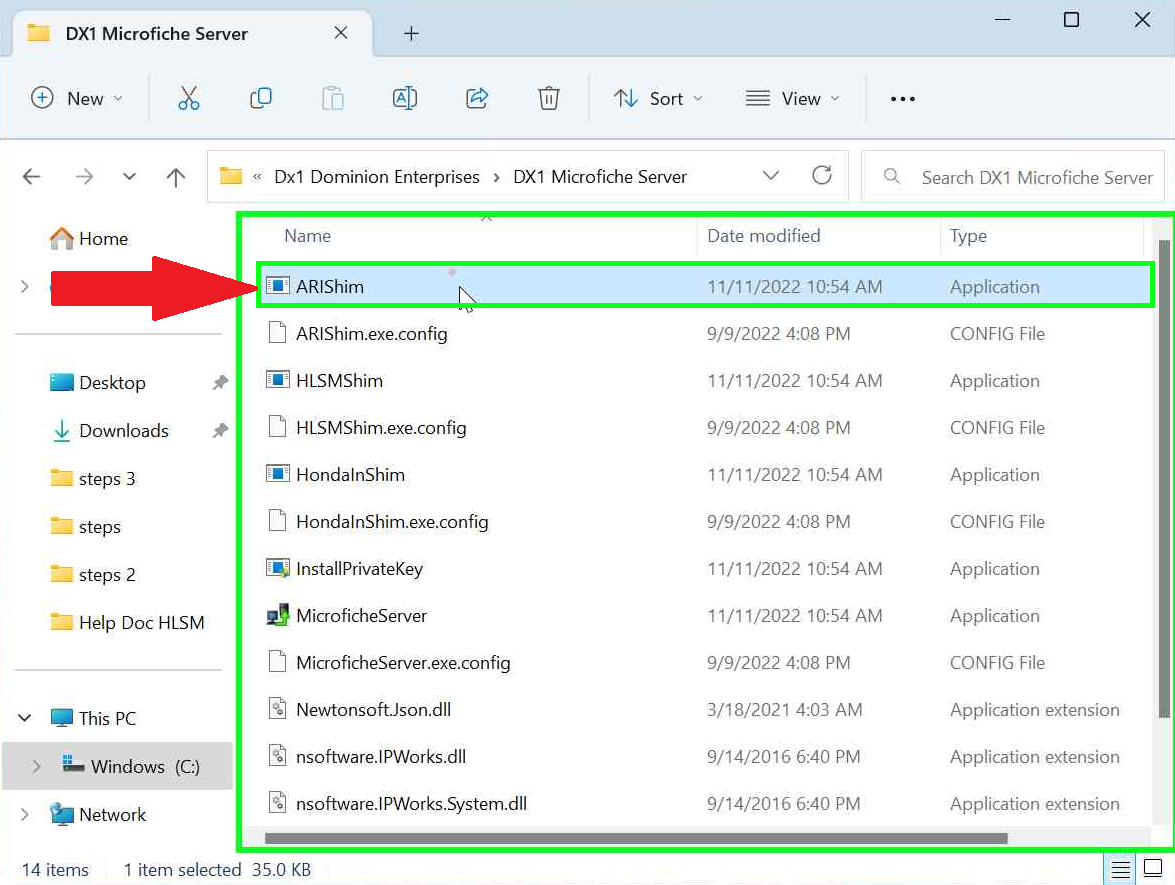The image size is (1175, 885).
Task: Open recent locations dropdown chevron
Action: tap(129, 177)
